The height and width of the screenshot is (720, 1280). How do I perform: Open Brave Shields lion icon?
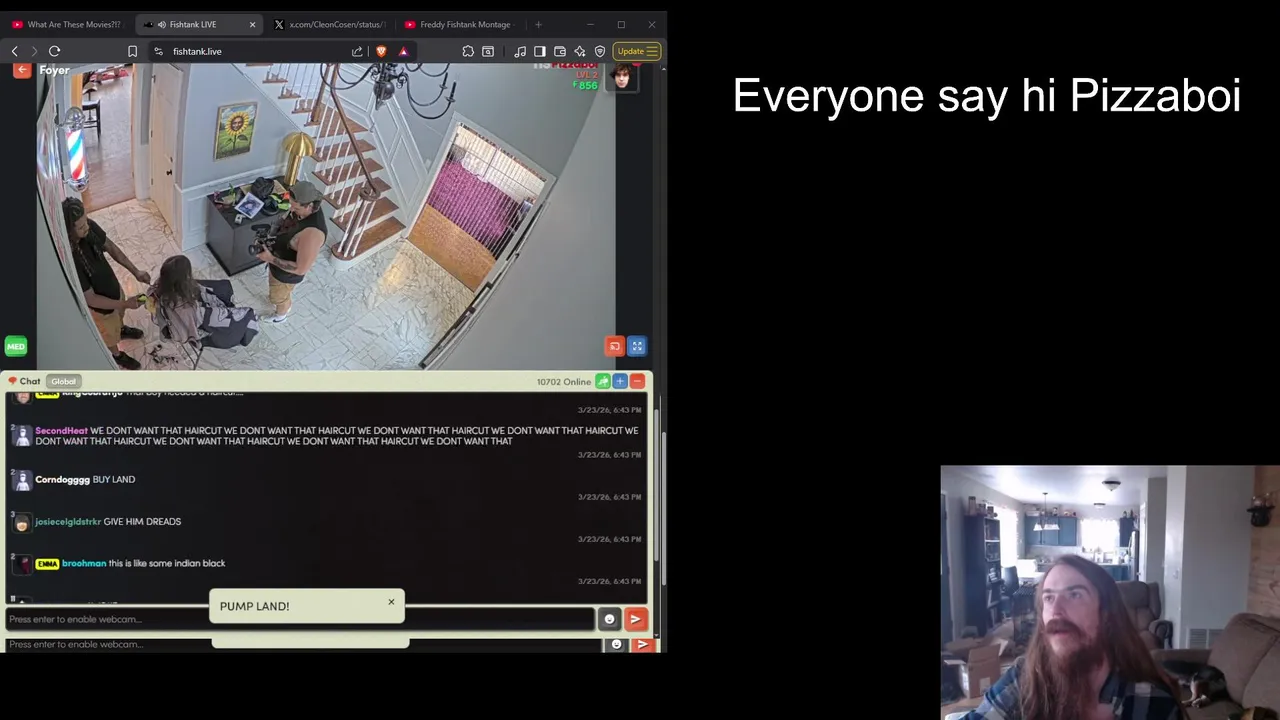coord(381,51)
